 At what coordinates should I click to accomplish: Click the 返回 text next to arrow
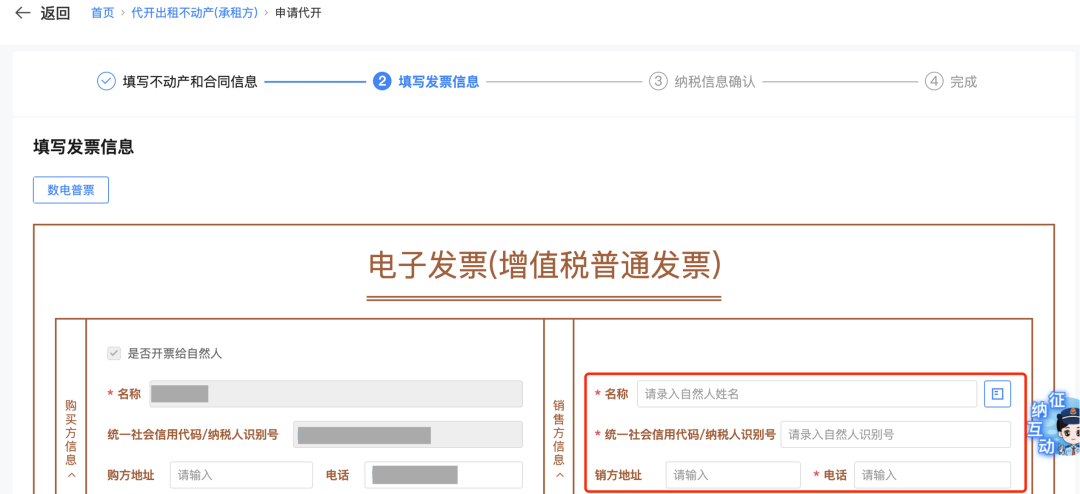coord(55,13)
